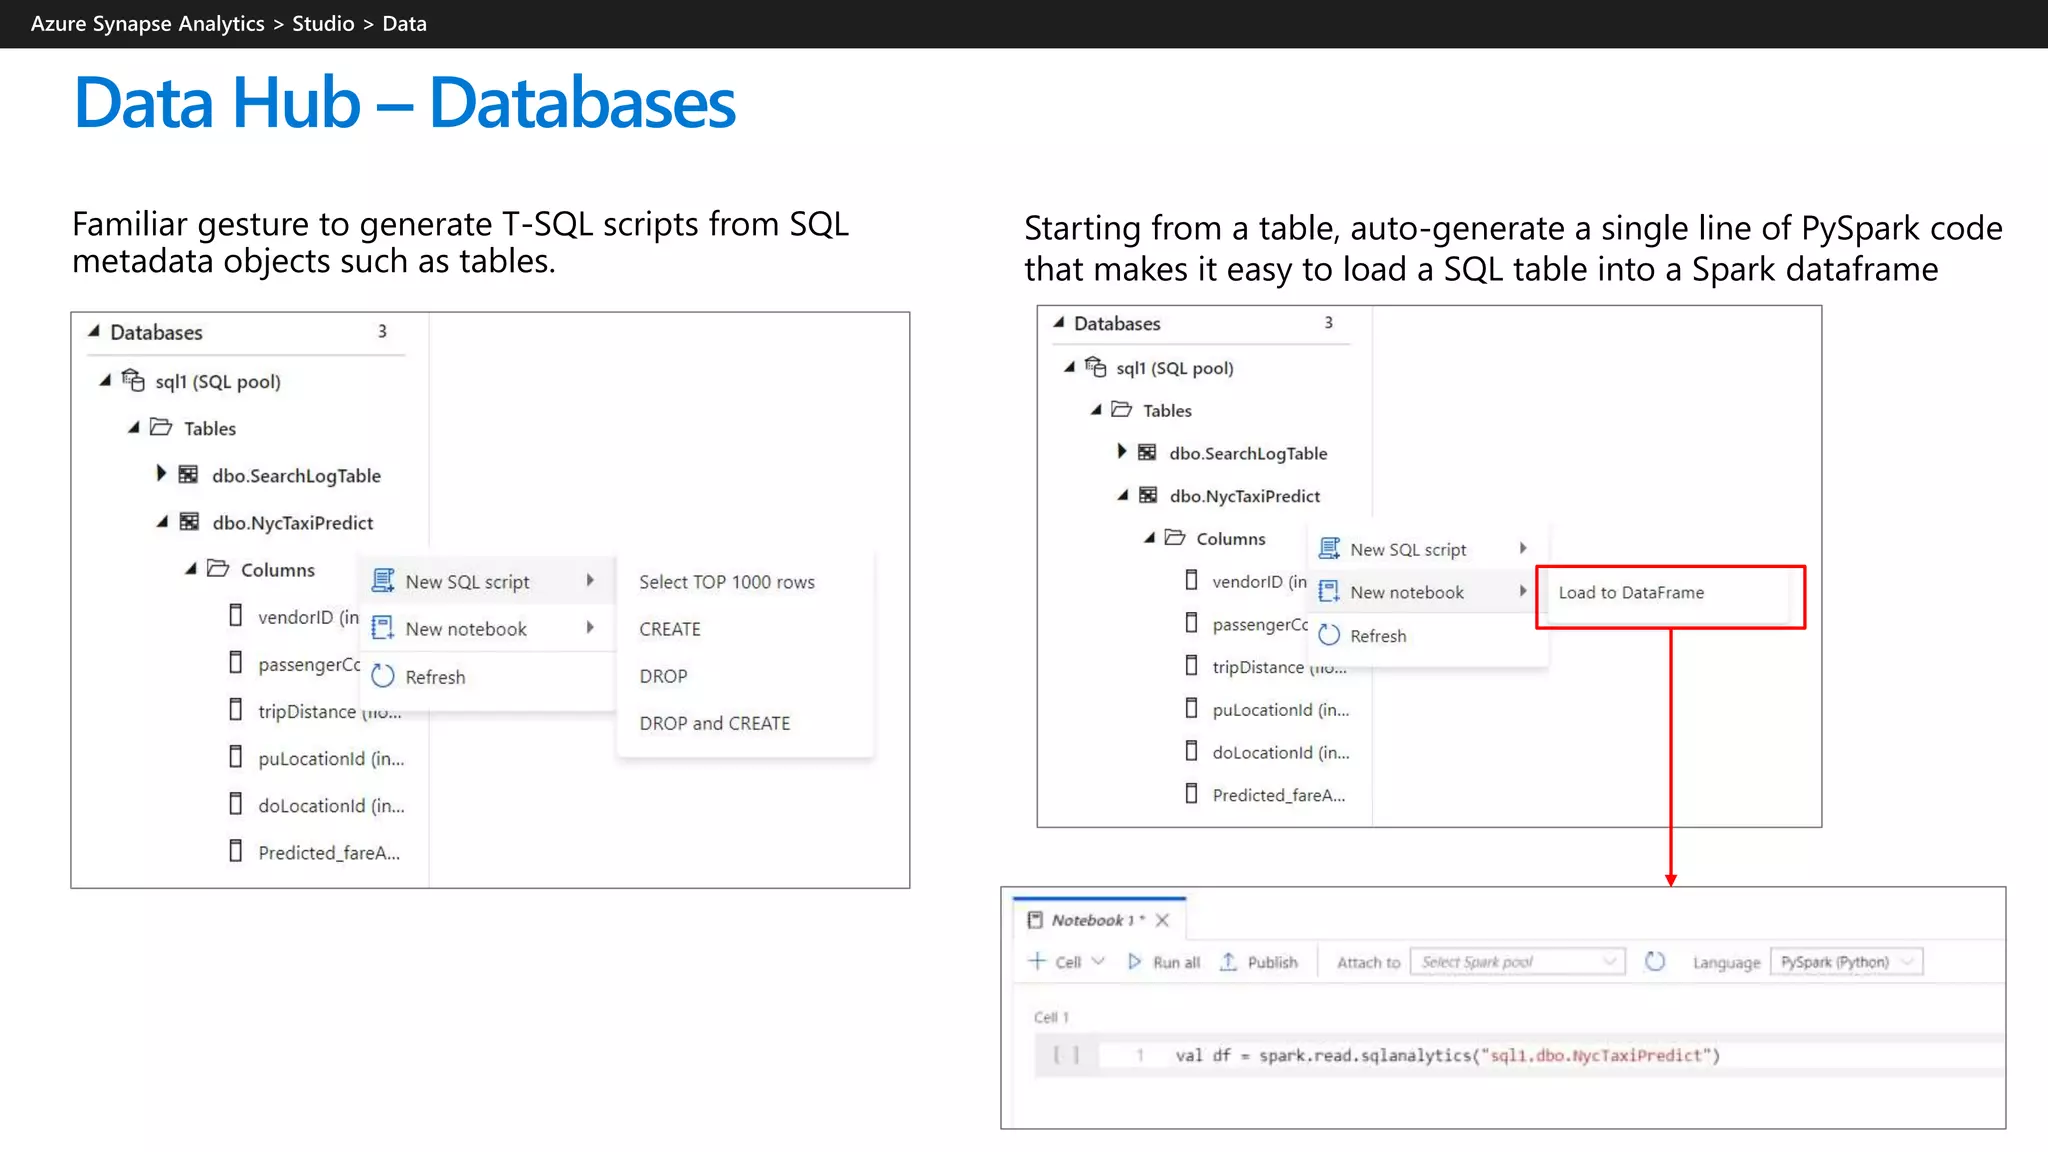Click sql1 SQL pool icon in right panel
The image size is (2048, 1152).
pos(1096,367)
